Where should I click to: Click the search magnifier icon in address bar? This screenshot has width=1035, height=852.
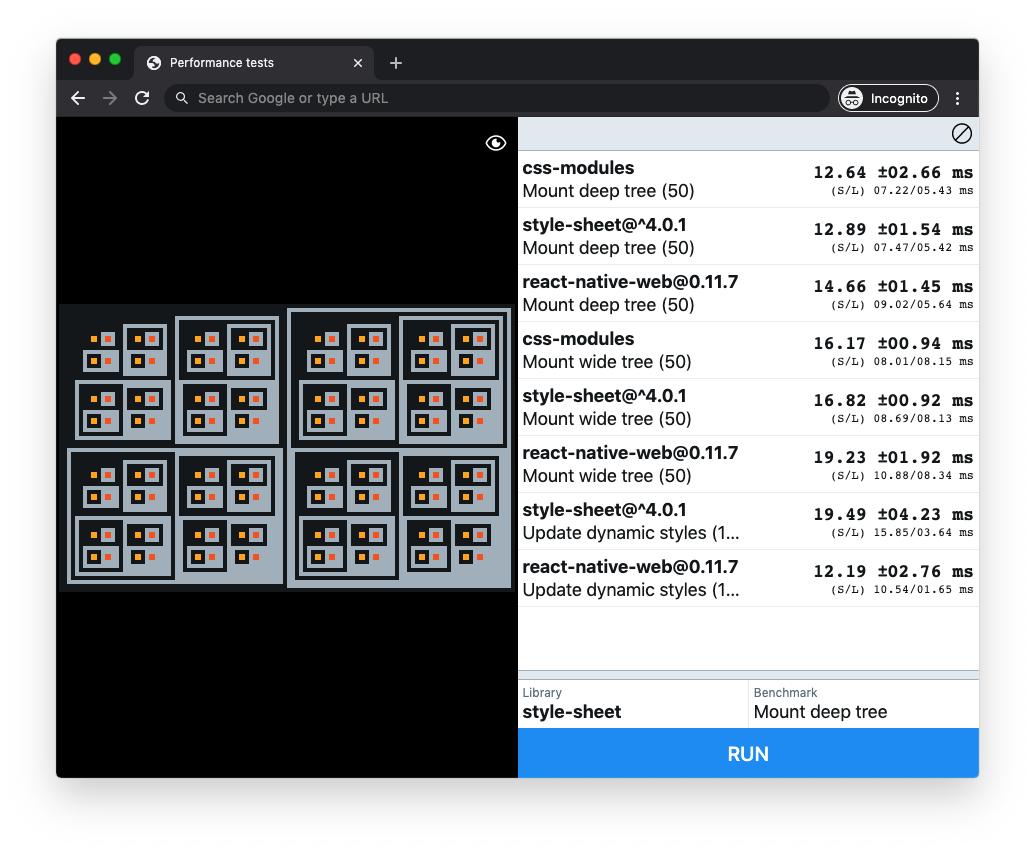tap(182, 98)
